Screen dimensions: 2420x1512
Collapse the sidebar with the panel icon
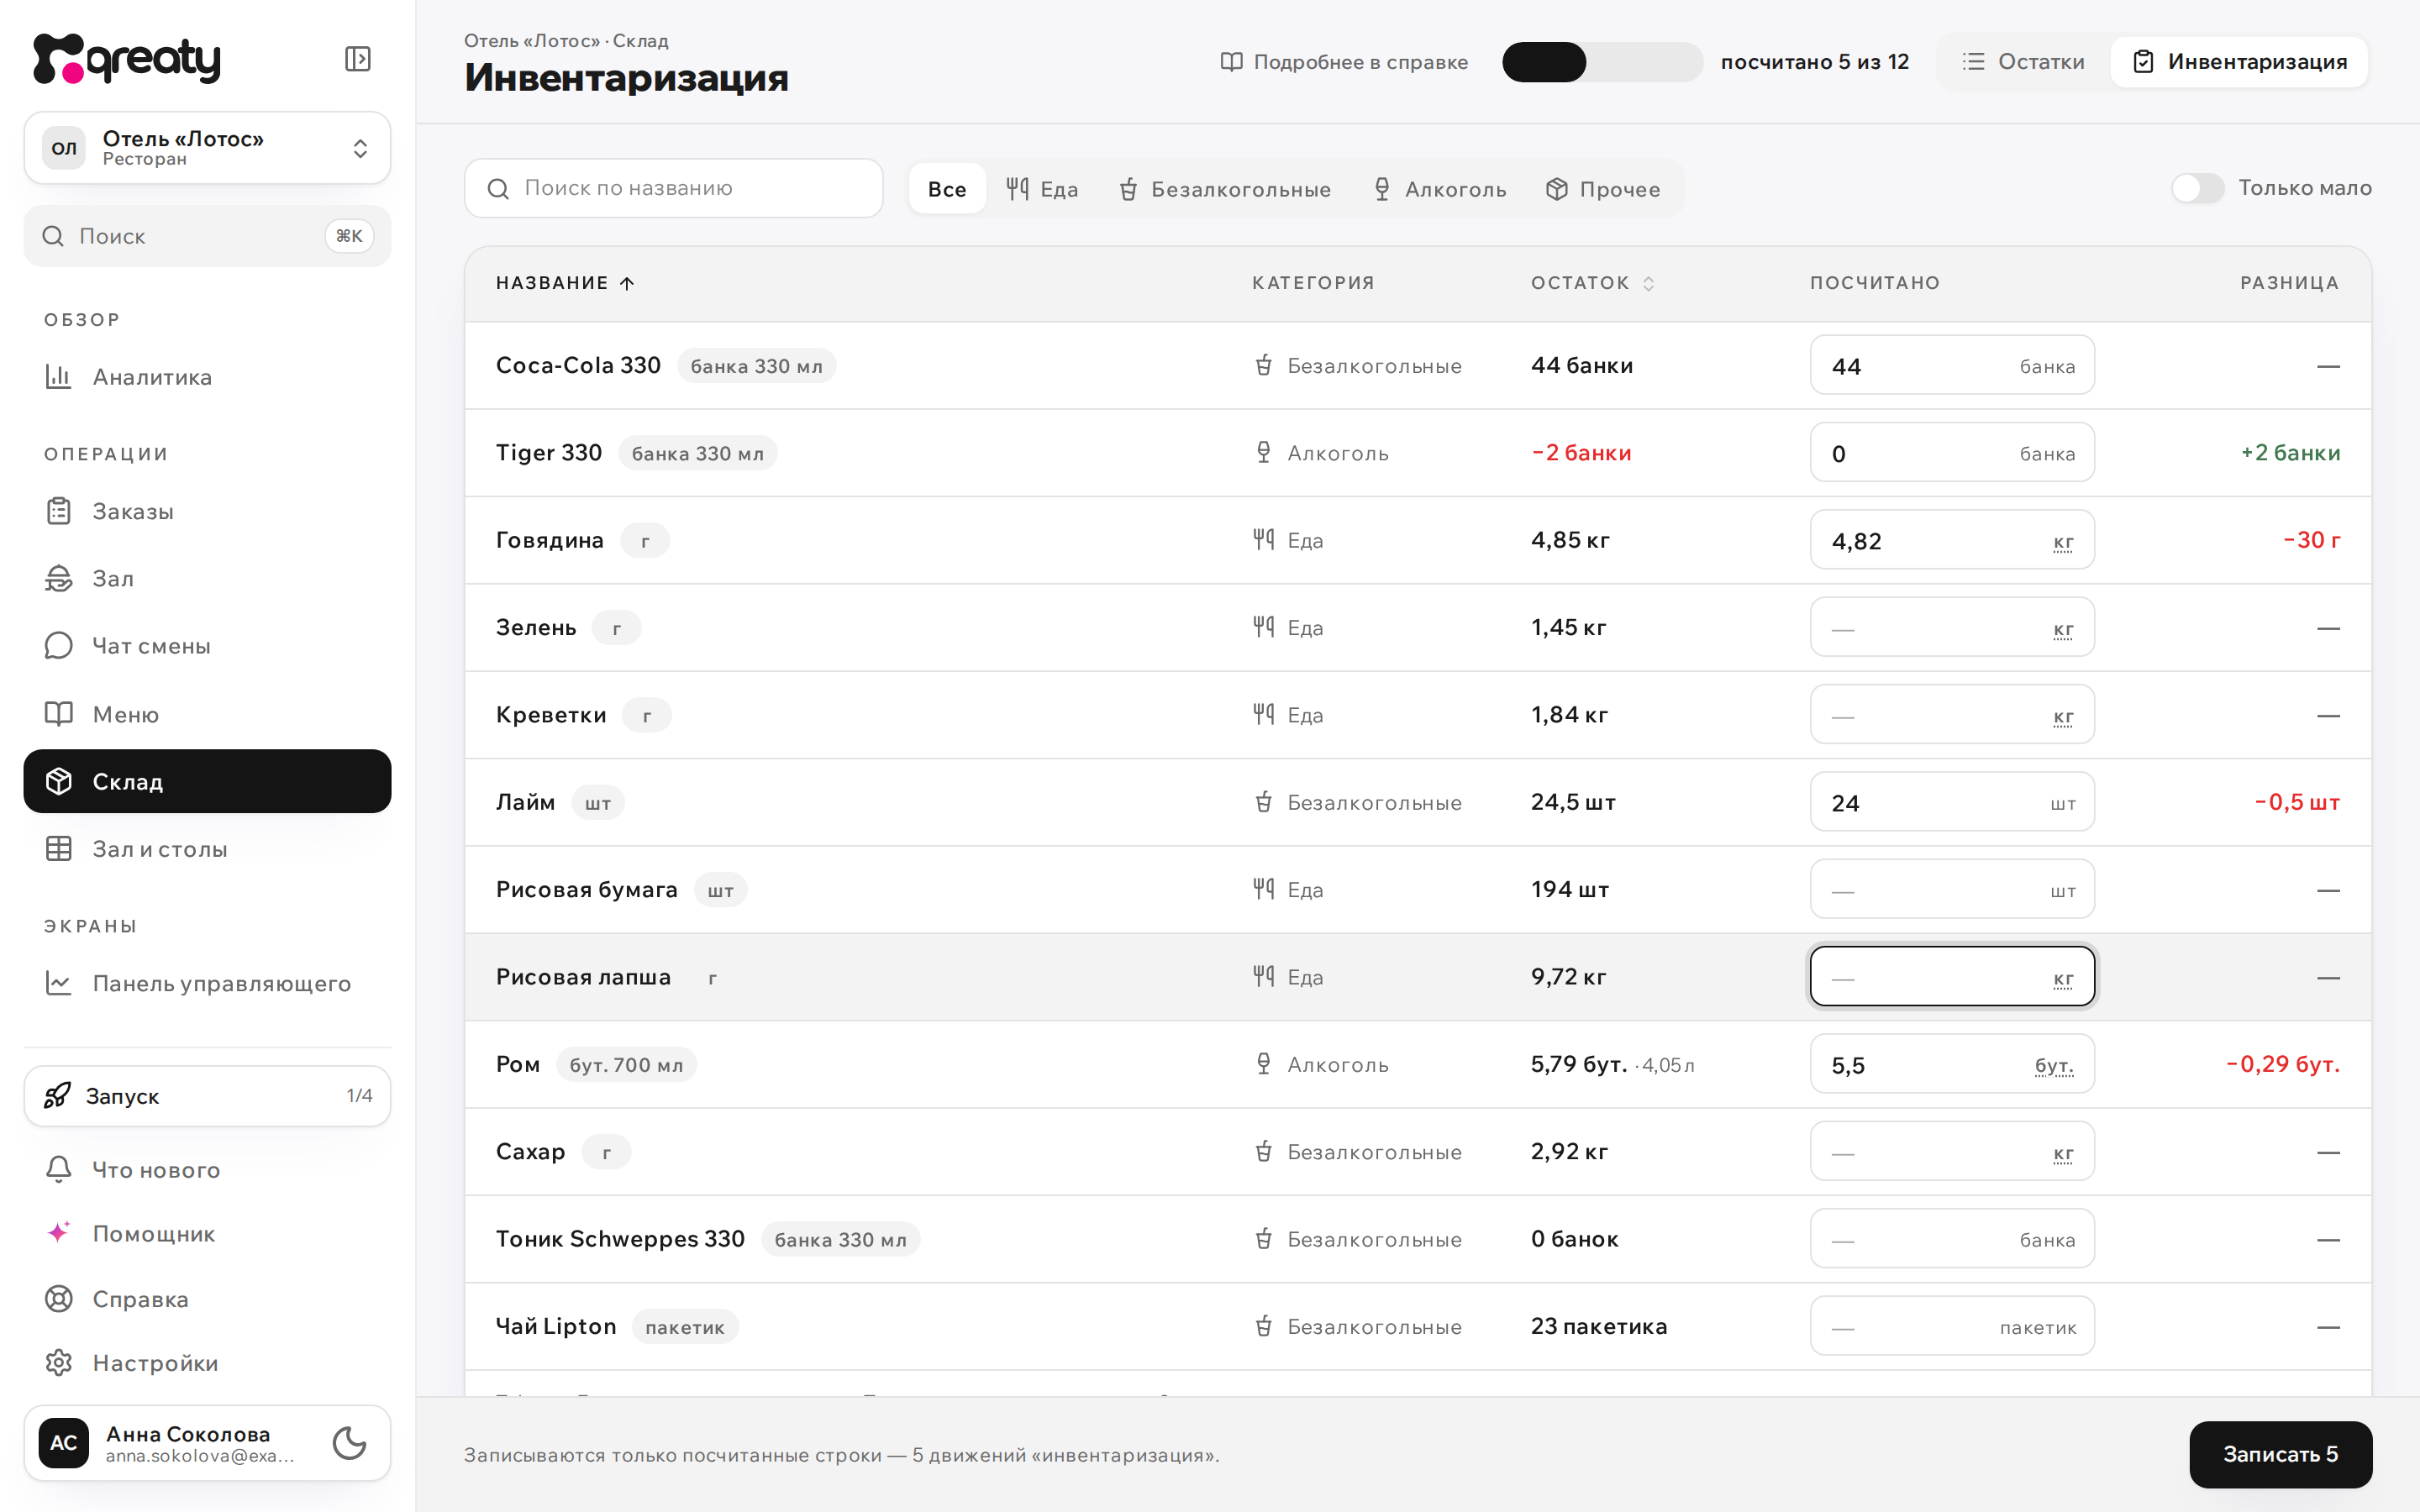click(x=357, y=59)
